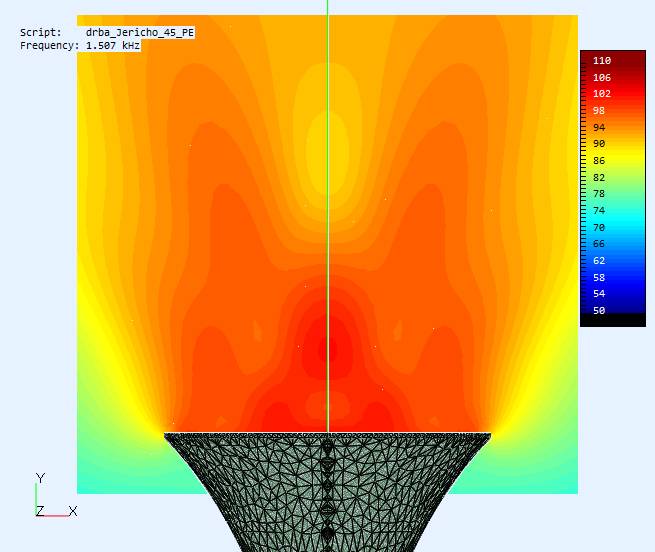Click the 82 value on the color scale
655x552 pixels.
pos(599,178)
